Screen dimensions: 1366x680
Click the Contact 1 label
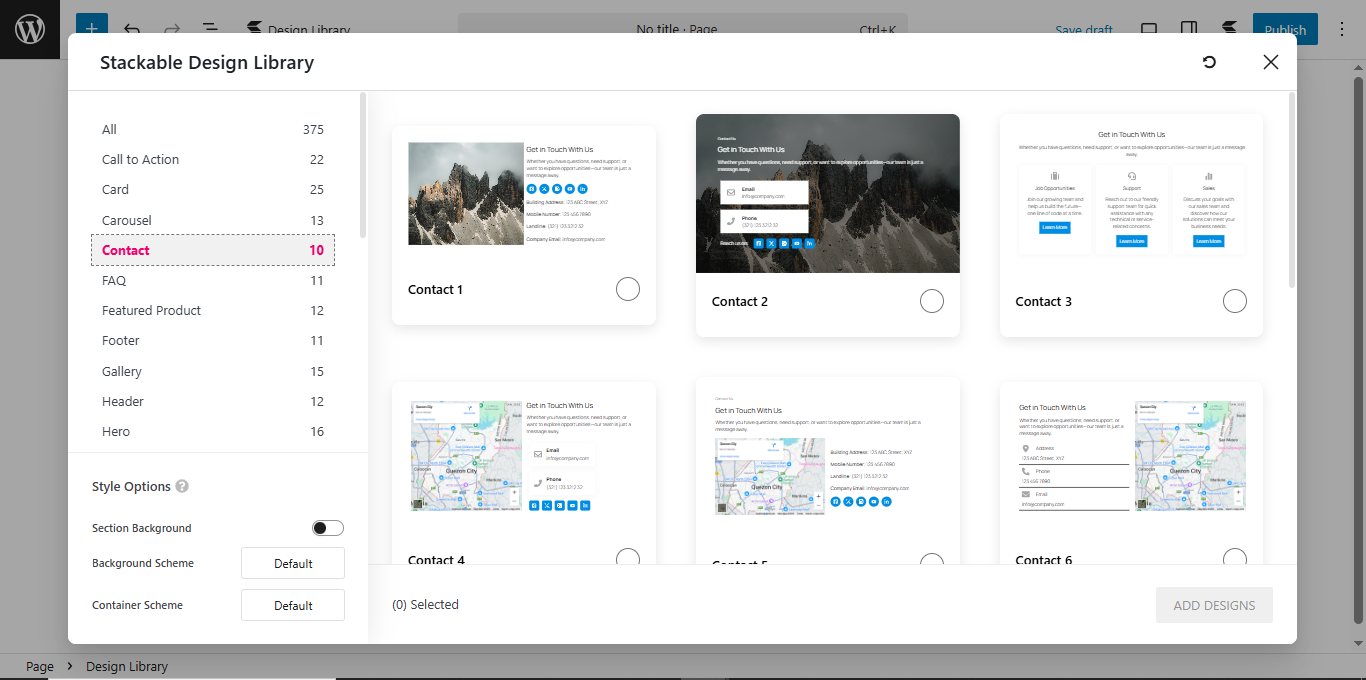(x=435, y=289)
